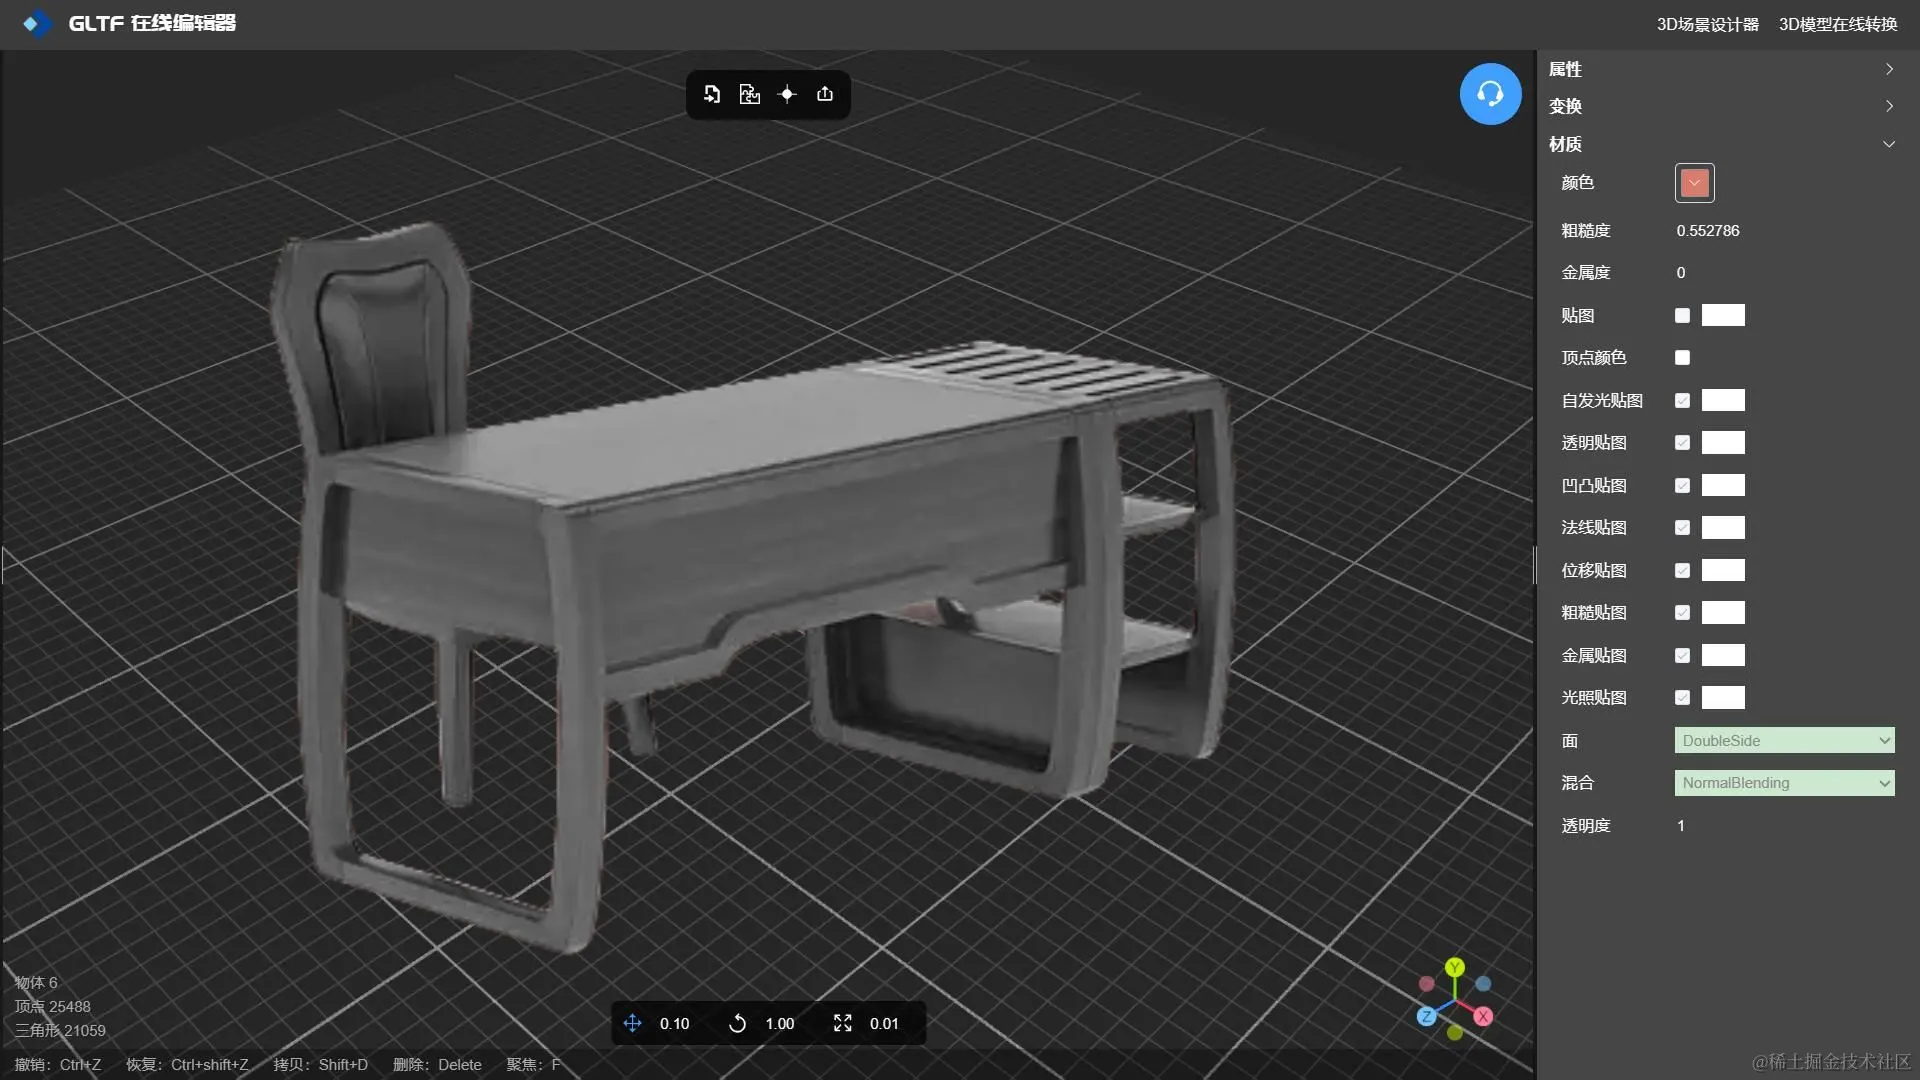Click the green Y axis gizmo
This screenshot has width=1920, height=1080.
point(1455,967)
